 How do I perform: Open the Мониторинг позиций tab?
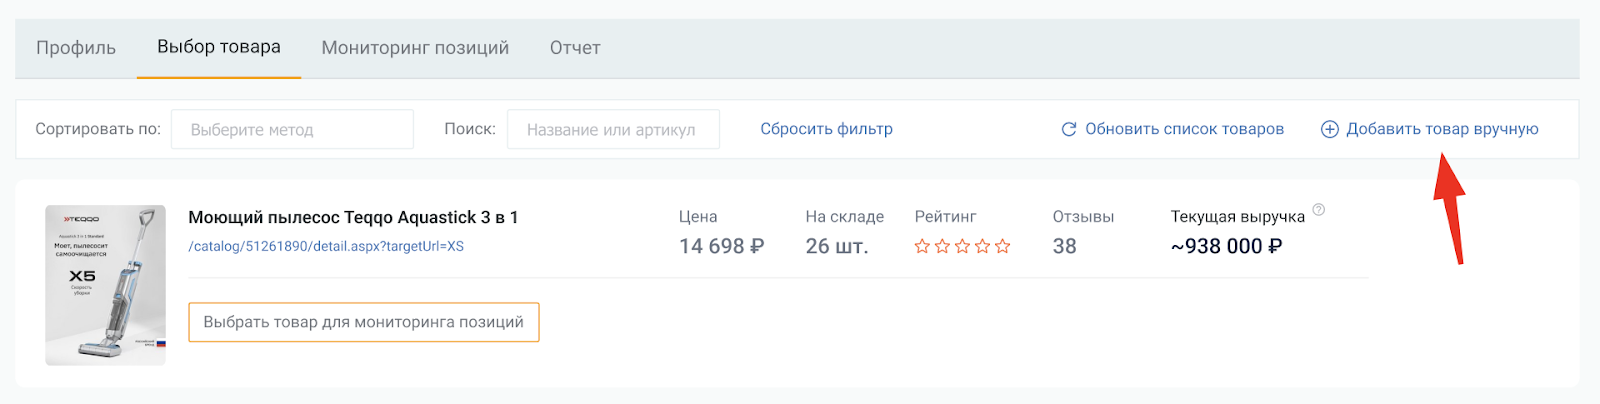[415, 47]
